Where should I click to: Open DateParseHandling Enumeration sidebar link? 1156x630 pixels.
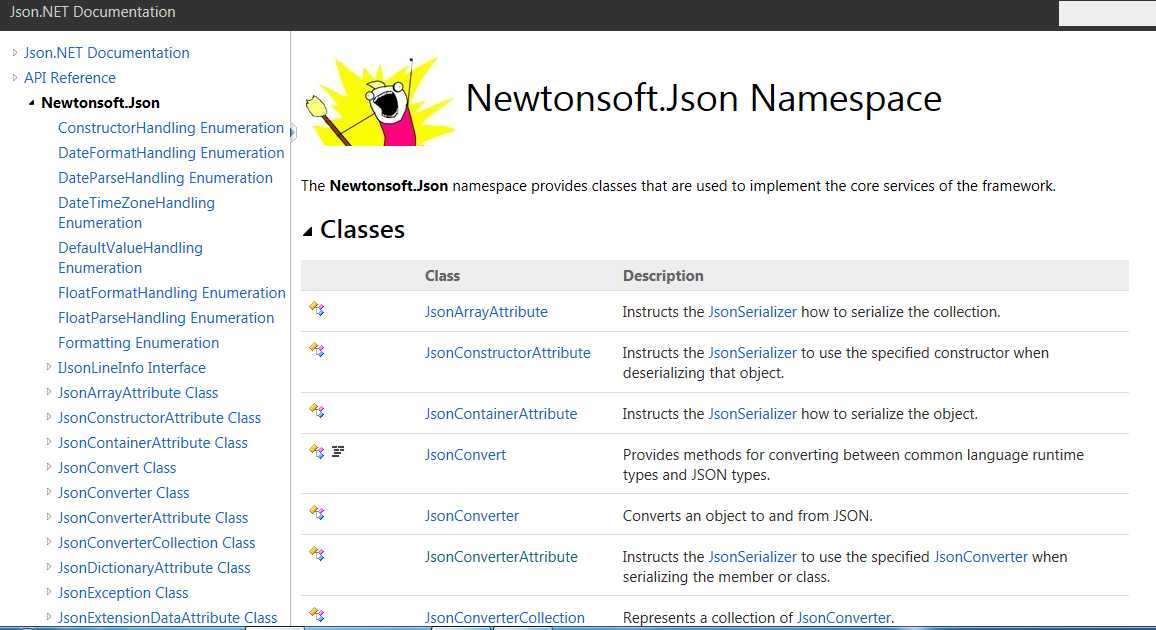tap(165, 178)
